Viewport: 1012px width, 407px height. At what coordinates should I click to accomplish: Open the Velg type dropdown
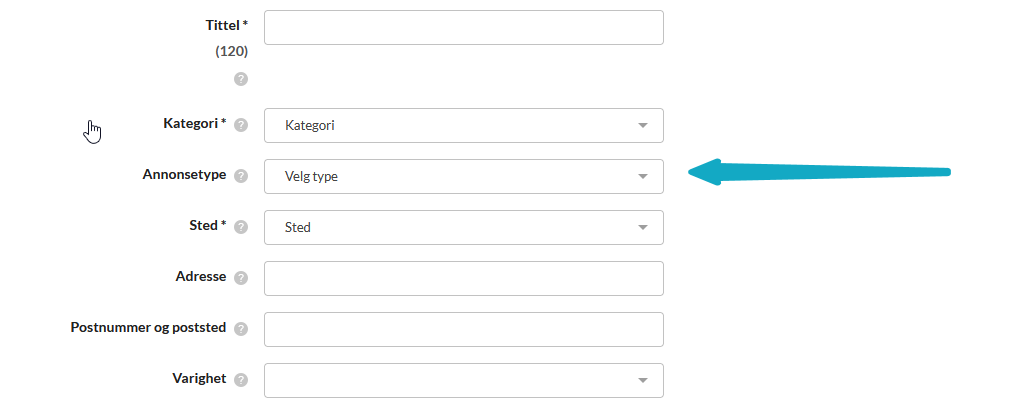pos(463,176)
